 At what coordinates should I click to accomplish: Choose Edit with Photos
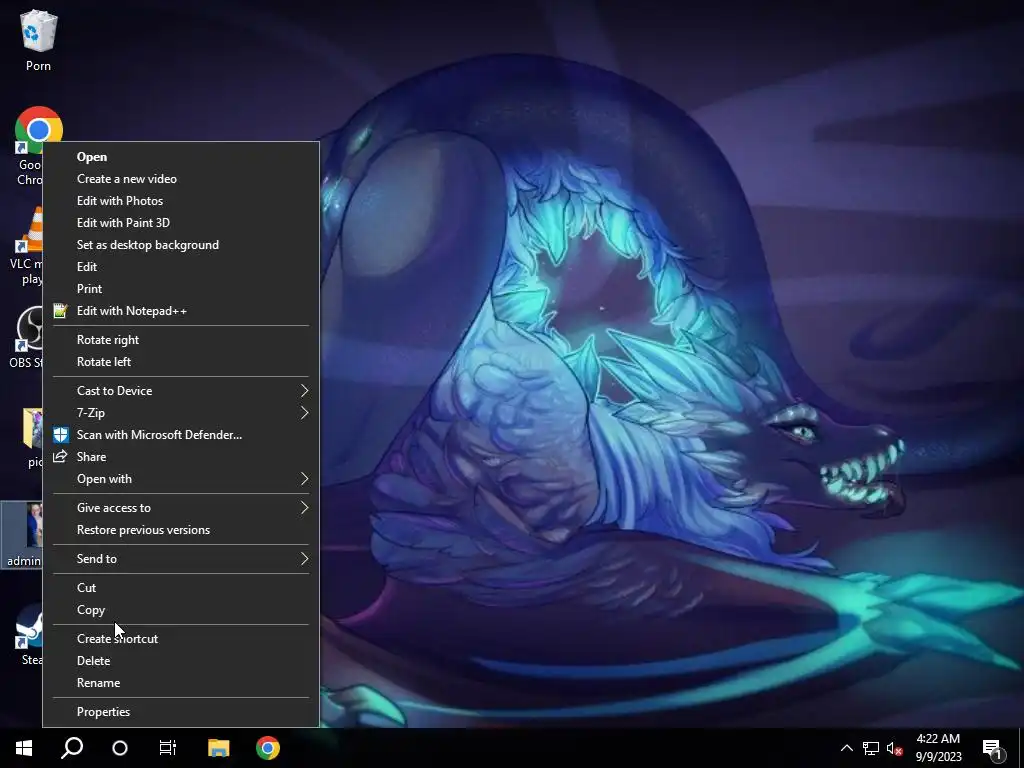click(x=181, y=201)
